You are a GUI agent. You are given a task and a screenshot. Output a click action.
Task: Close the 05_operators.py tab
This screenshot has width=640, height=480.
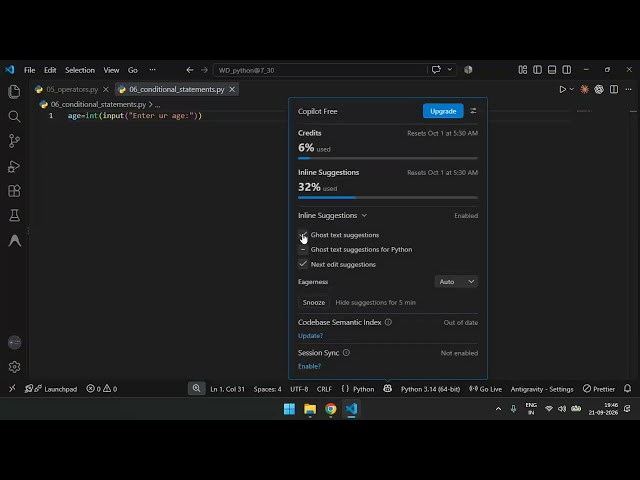click(x=106, y=89)
